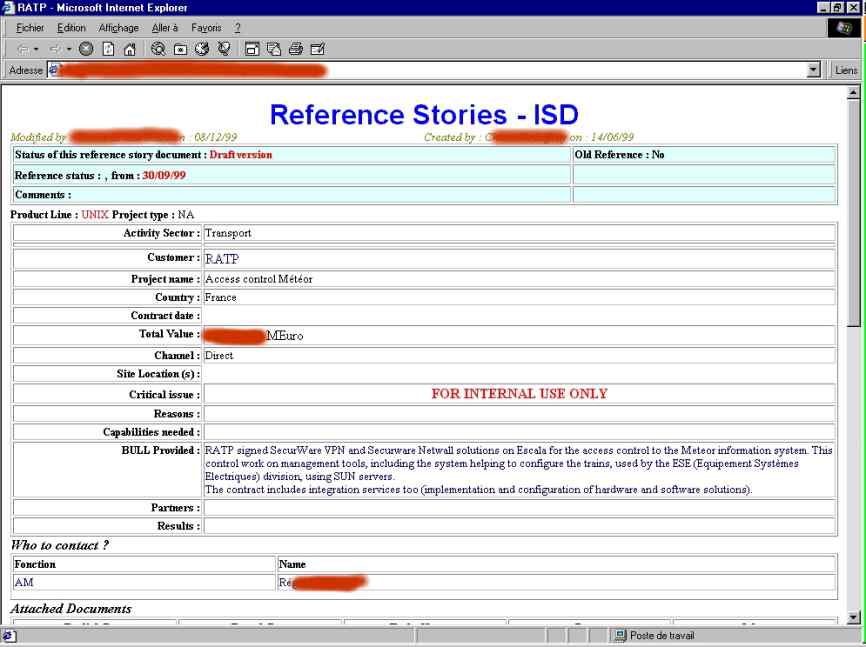
Task: Open the Affichage menu
Action: click(119, 28)
